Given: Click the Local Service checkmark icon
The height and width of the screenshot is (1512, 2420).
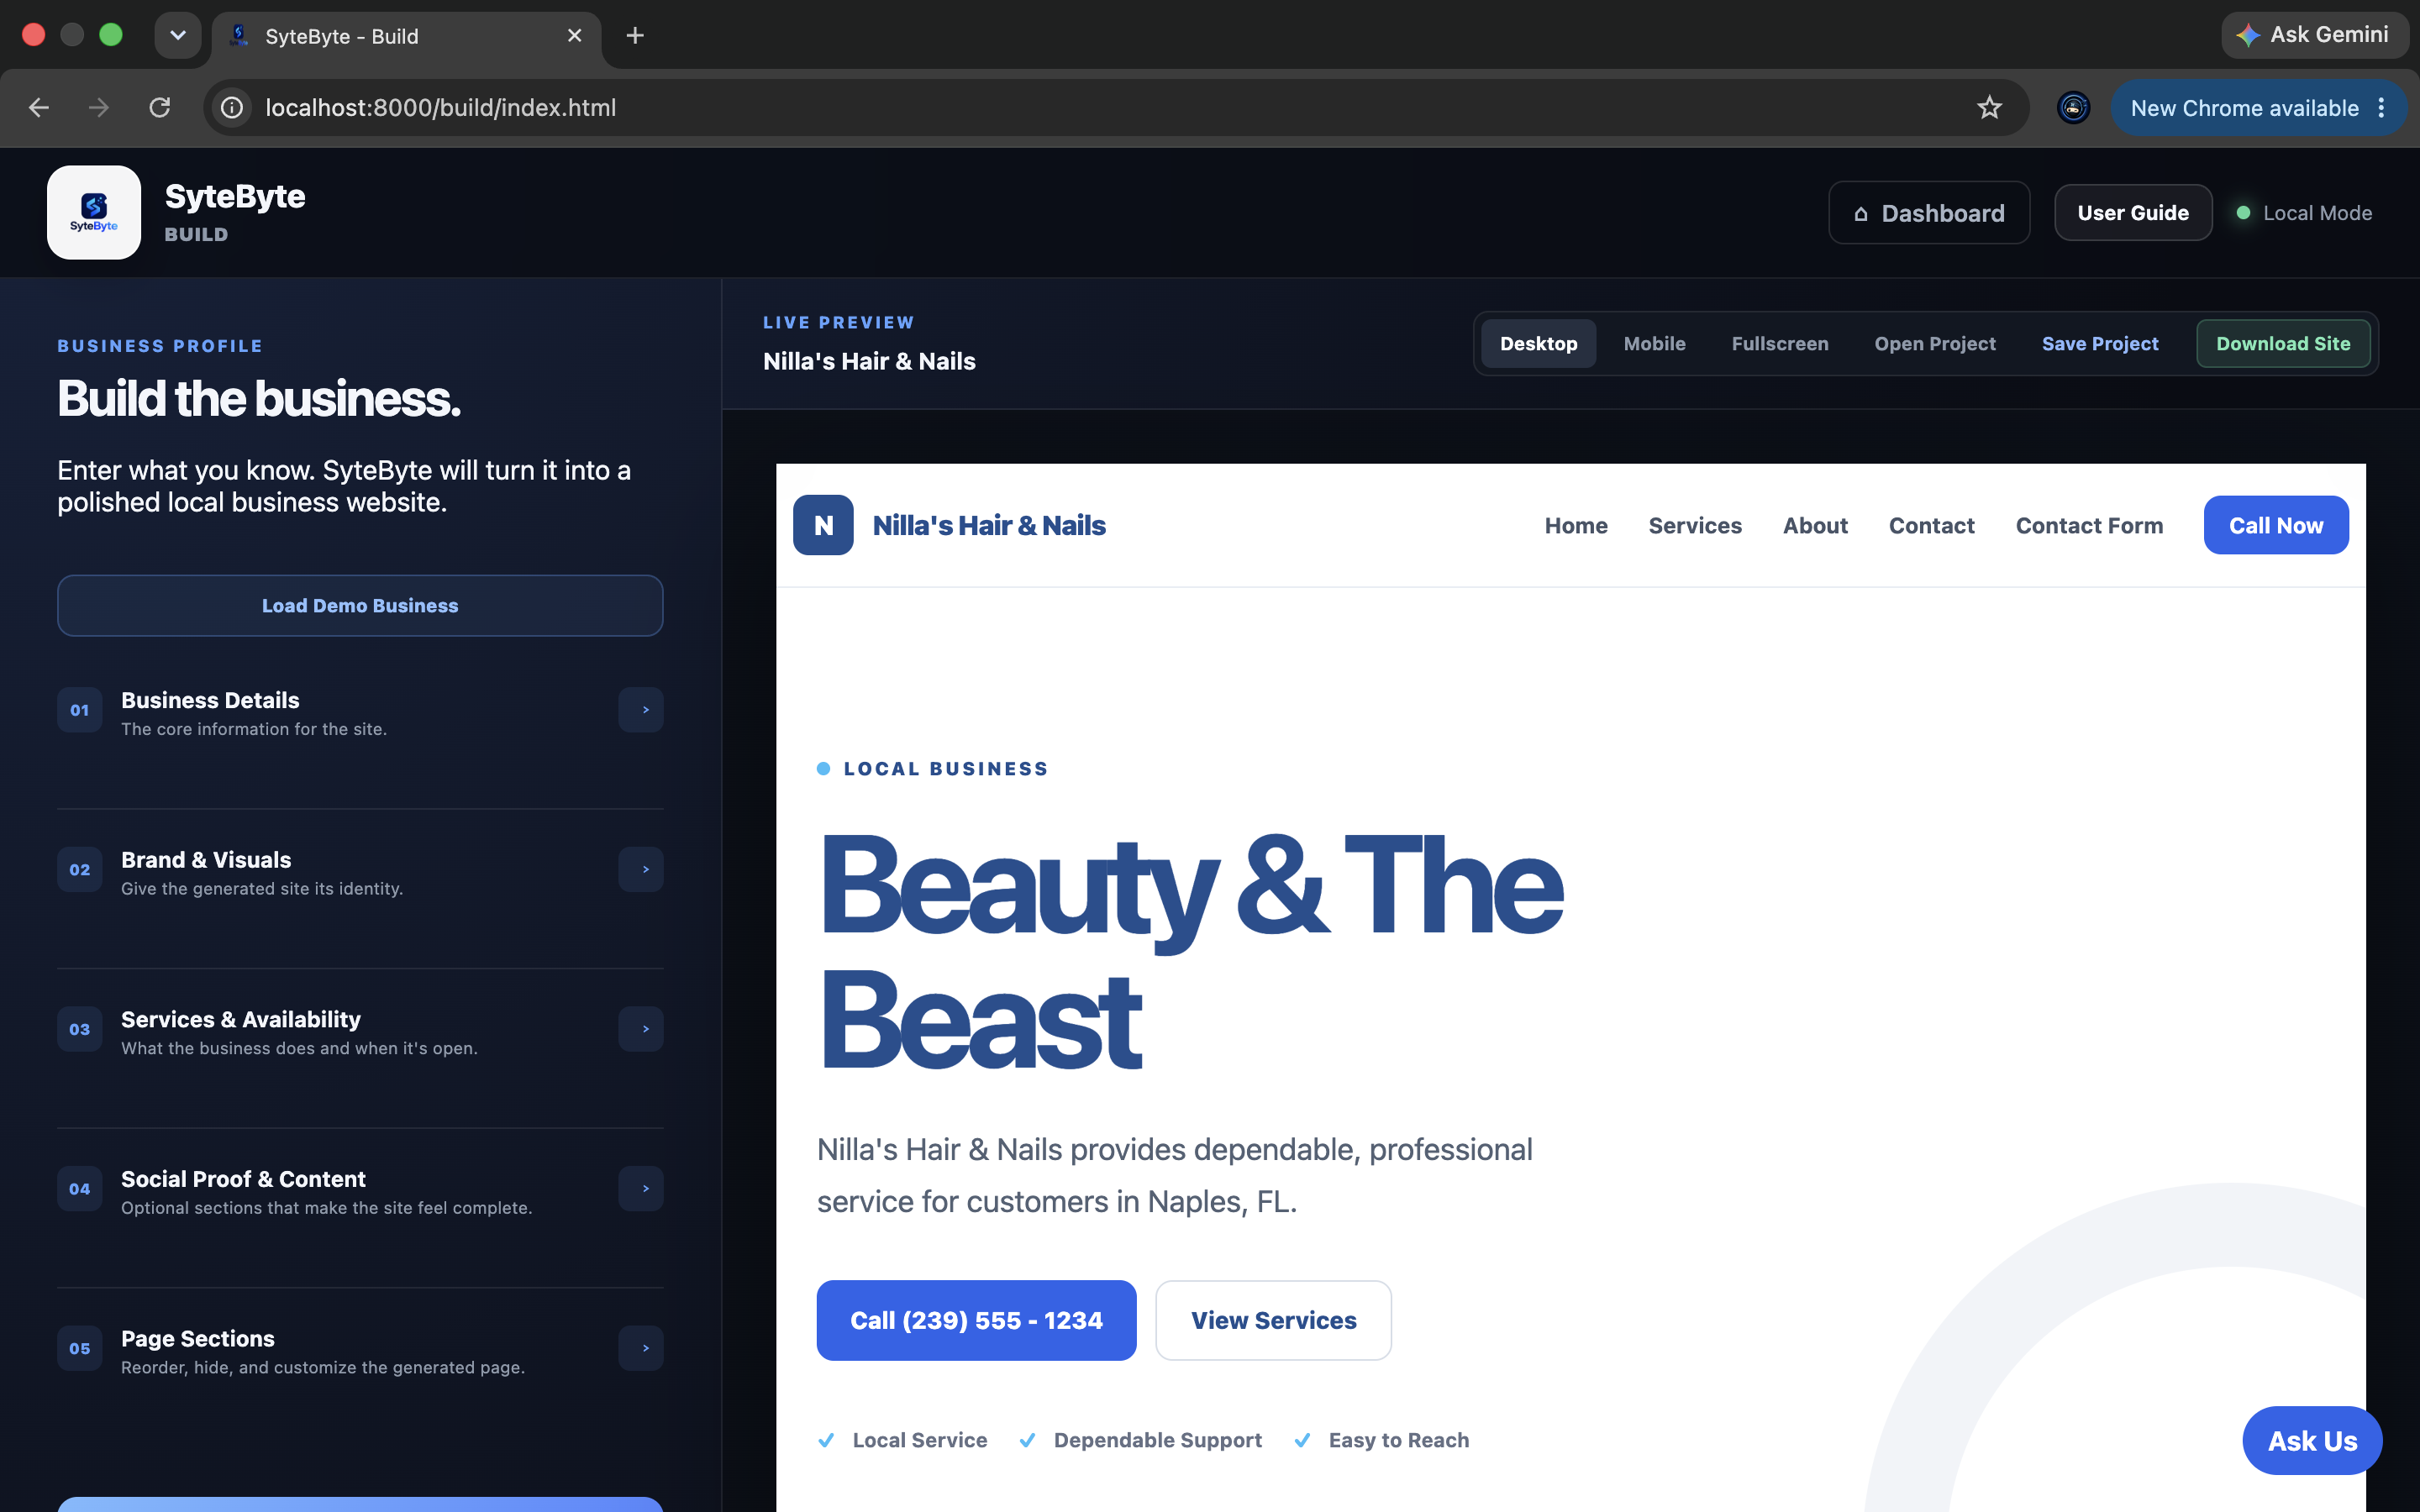Looking at the screenshot, I should [826, 1440].
